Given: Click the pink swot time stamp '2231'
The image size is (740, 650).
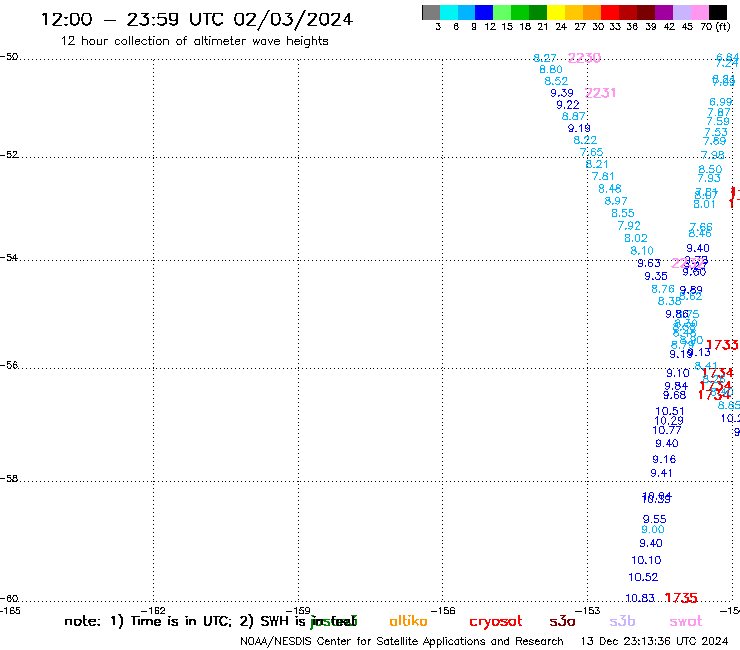Looking at the screenshot, I should click(x=600, y=93).
